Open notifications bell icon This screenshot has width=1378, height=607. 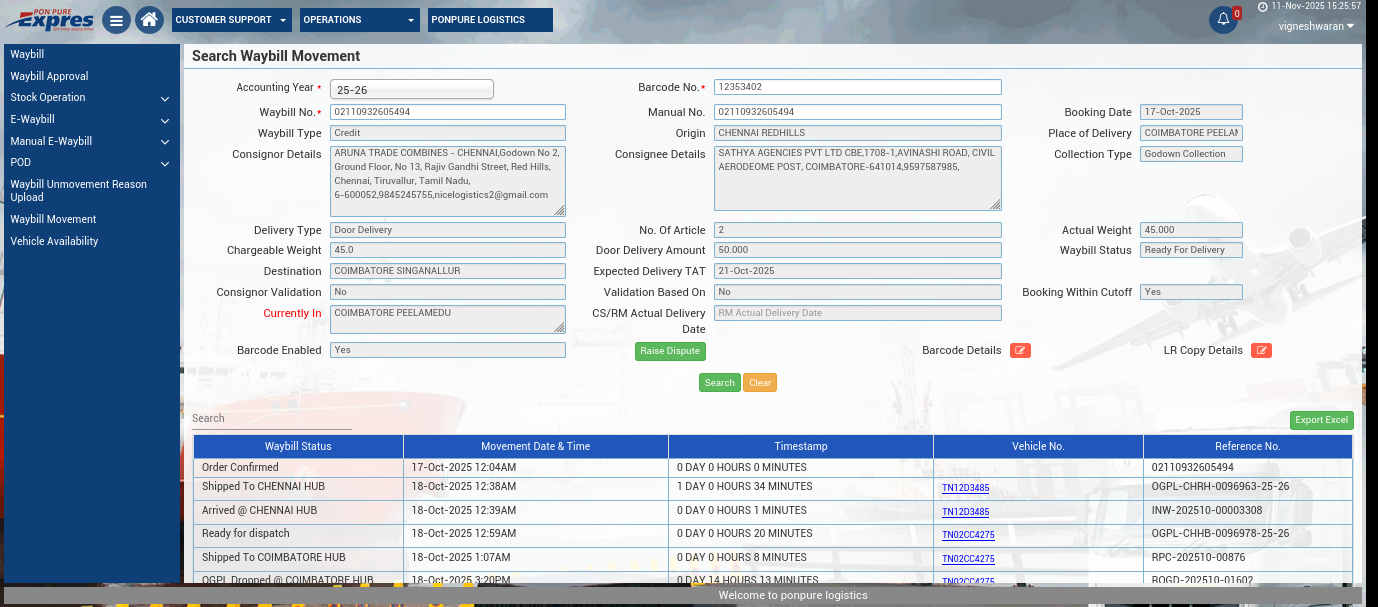tap(1223, 20)
